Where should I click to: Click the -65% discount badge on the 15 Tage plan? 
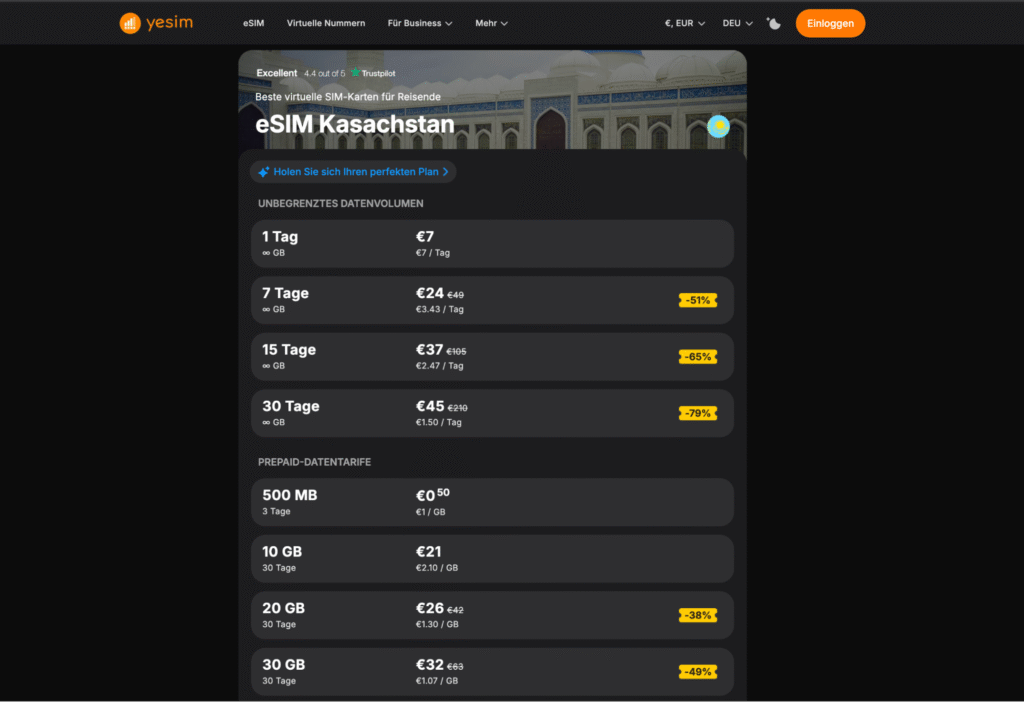click(697, 356)
